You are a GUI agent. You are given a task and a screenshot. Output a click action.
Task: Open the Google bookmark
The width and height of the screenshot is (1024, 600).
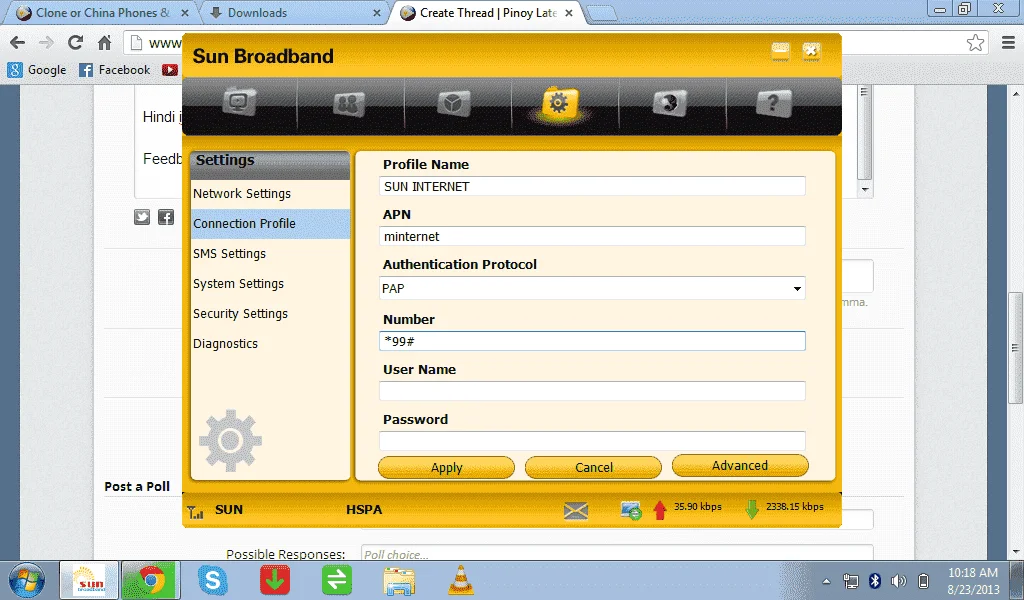point(37,70)
